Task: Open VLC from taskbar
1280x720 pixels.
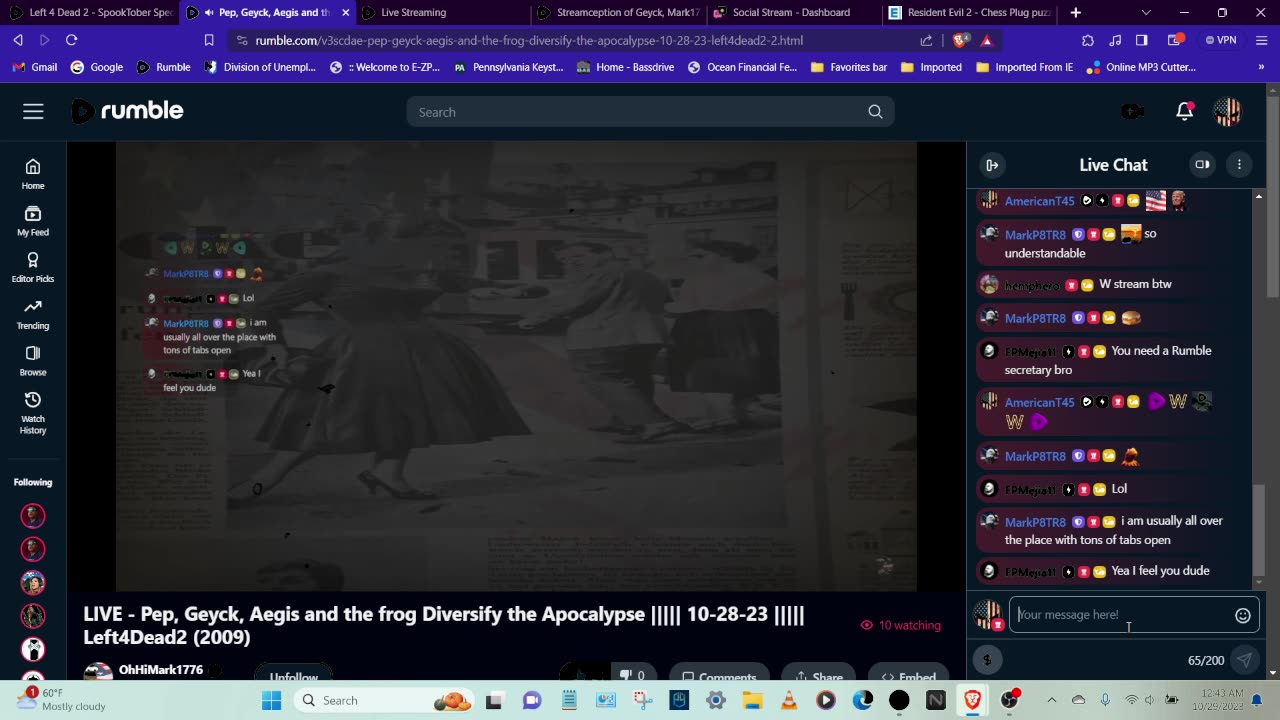Action: click(789, 700)
